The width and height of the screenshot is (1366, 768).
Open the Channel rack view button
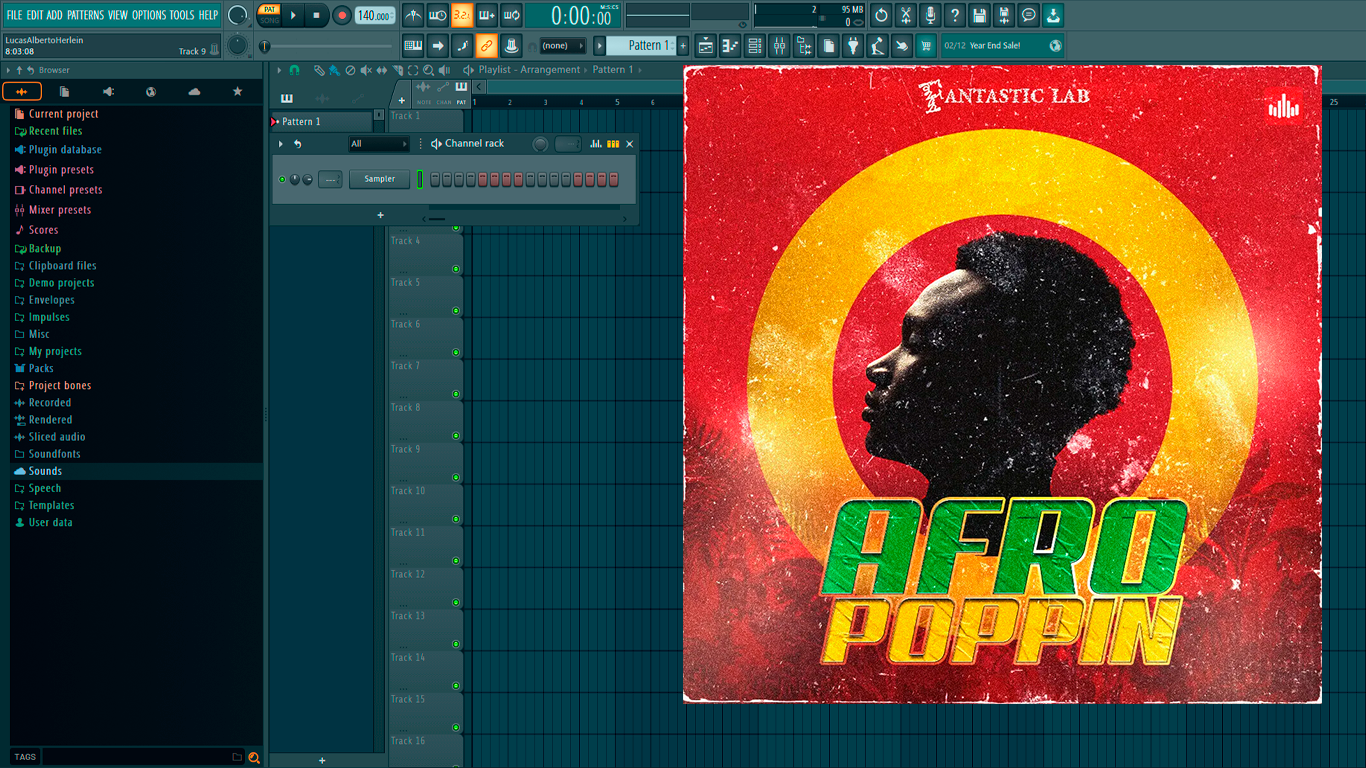(755, 45)
